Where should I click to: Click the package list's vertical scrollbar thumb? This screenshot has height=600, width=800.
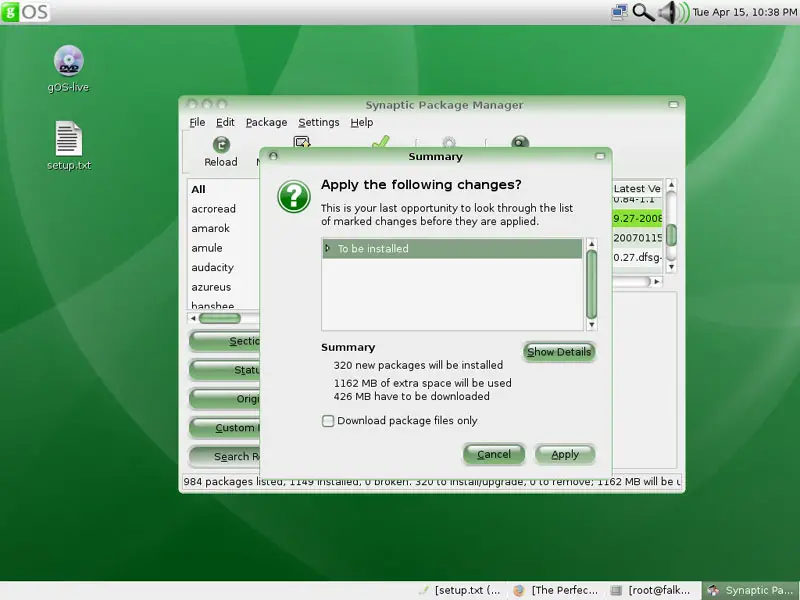pos(671,235)
